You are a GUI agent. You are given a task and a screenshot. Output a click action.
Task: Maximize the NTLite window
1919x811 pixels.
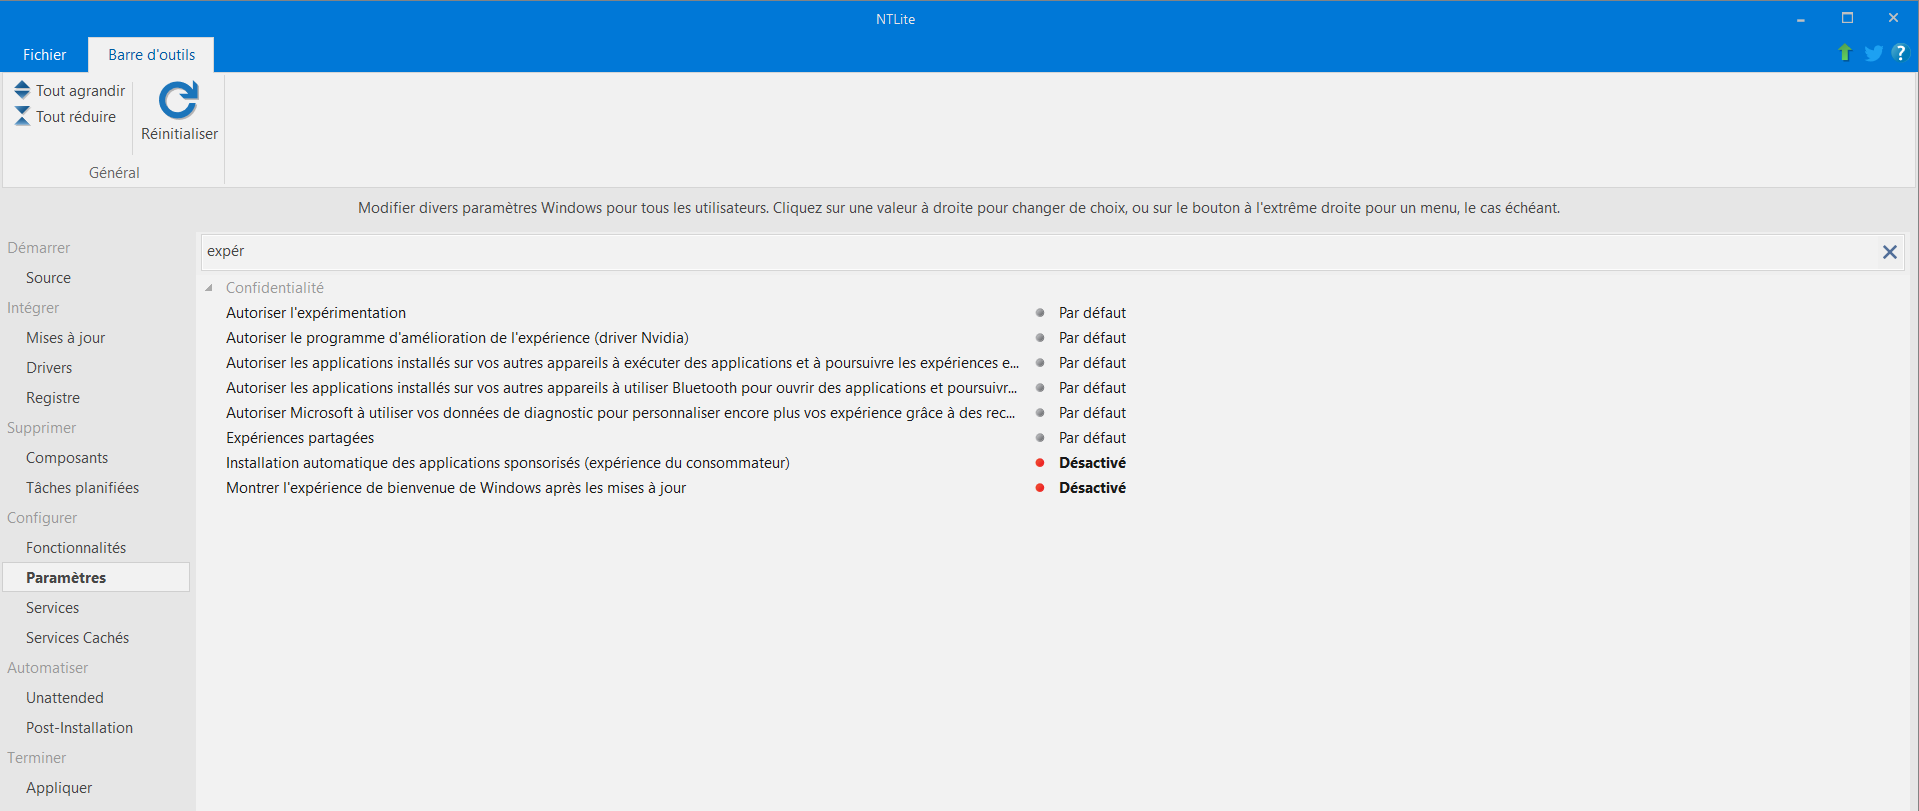(1847, 18)
